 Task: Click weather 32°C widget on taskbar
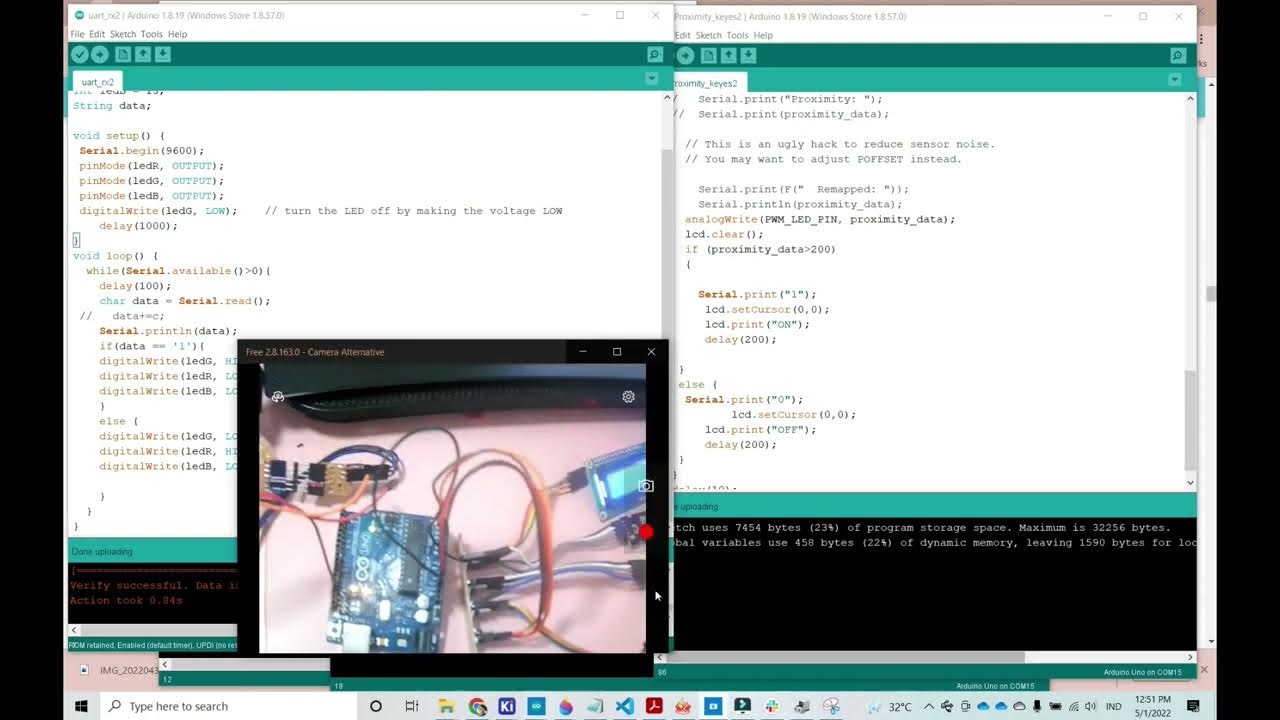coord(888,706)
